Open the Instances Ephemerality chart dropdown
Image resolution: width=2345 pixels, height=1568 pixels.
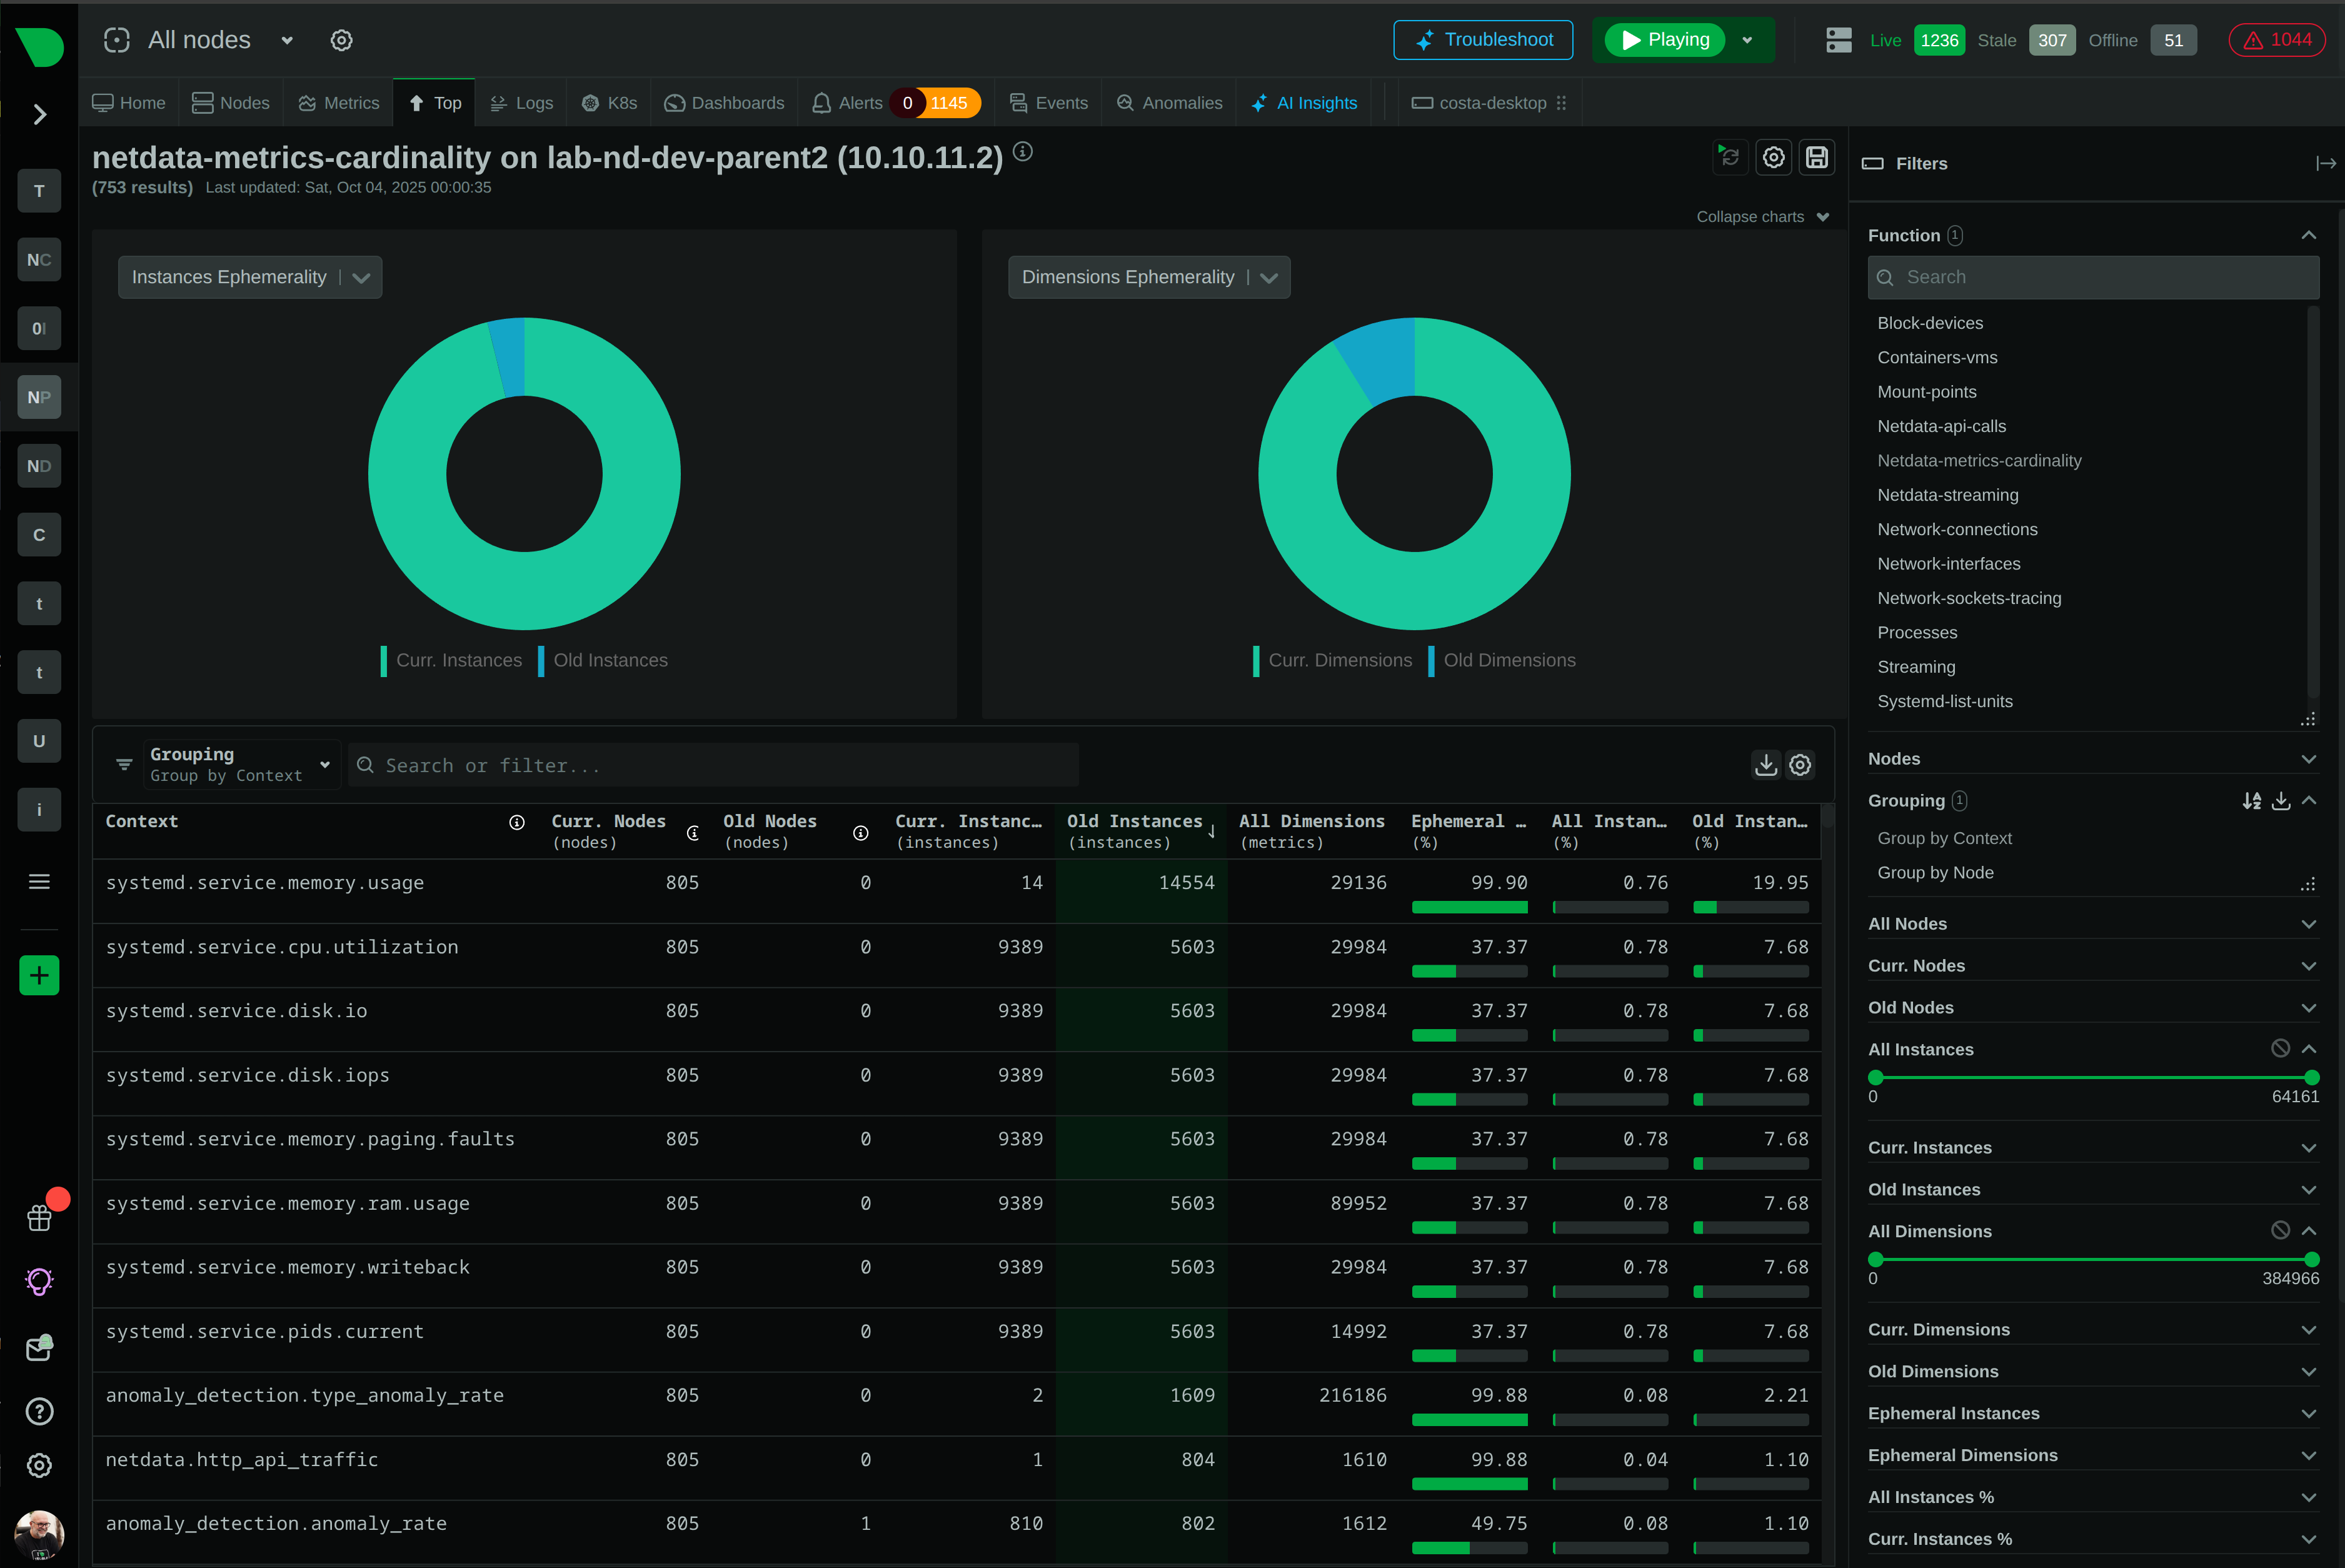click(x=361, y=277)
